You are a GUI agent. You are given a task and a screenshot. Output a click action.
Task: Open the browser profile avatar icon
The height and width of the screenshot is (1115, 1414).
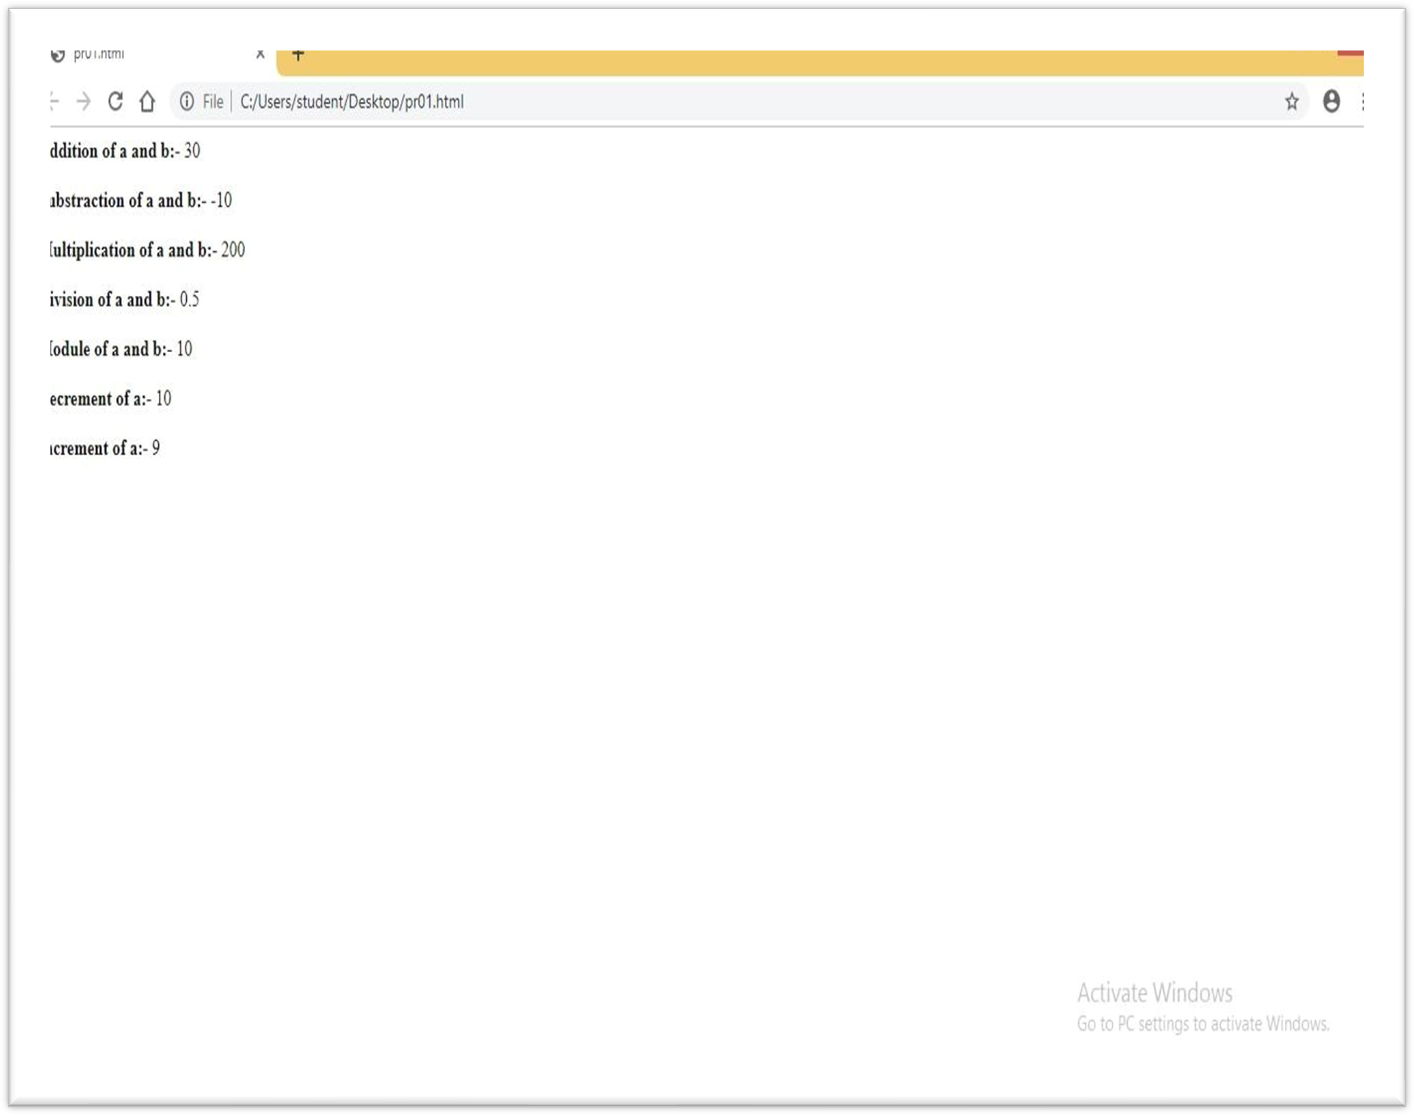pyautogui.click(x=1331, y=101)
